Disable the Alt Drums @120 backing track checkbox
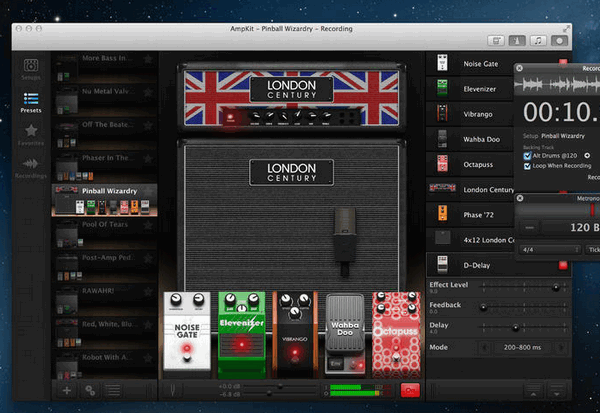 click(x=527, y=156)
